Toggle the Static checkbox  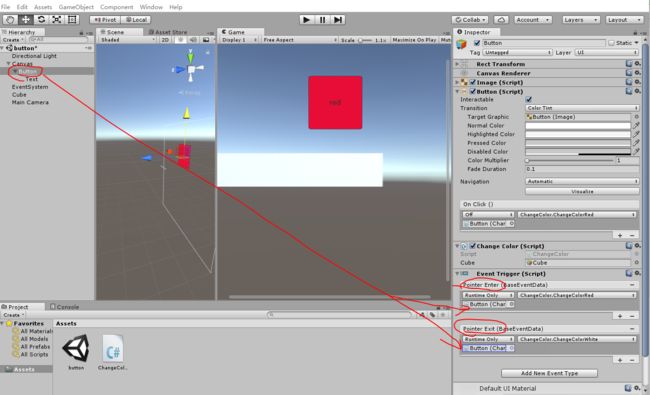point(611,43)
